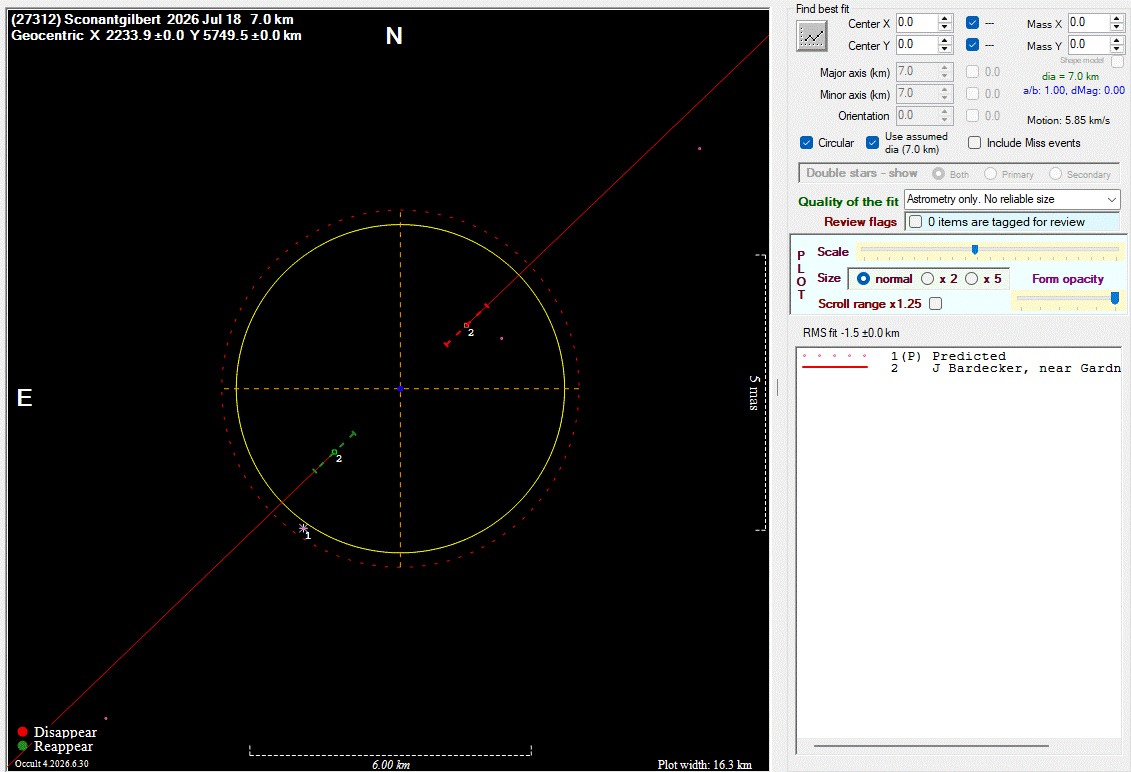Toggle the Shape model checkbox

tap(1117, 62)
